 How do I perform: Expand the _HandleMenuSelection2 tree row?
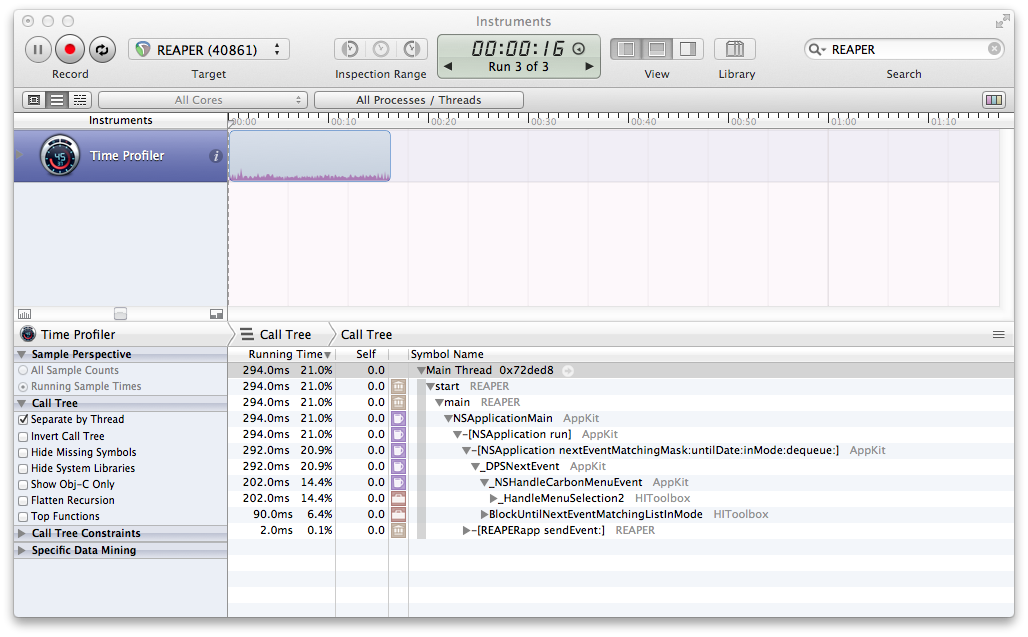(x=494, y=498)
